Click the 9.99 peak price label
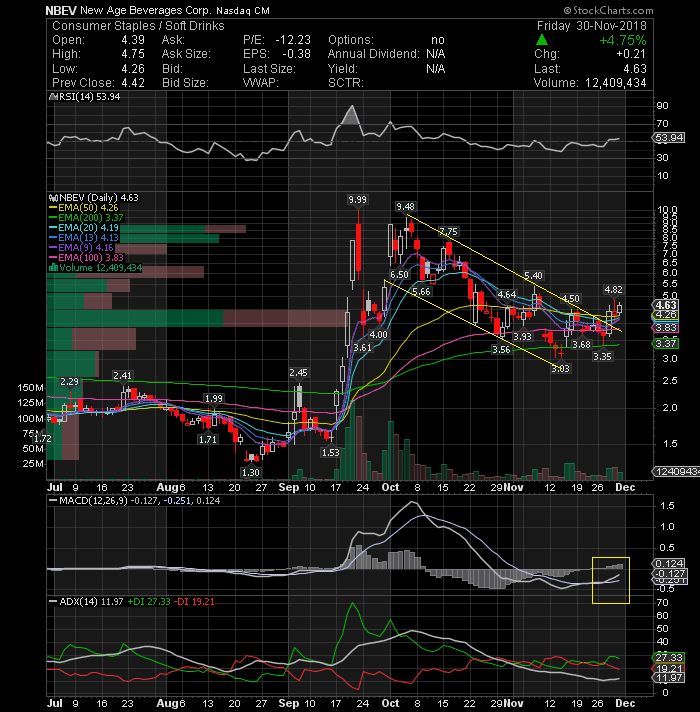The image size is (700, 712). (x=357, y=199)
